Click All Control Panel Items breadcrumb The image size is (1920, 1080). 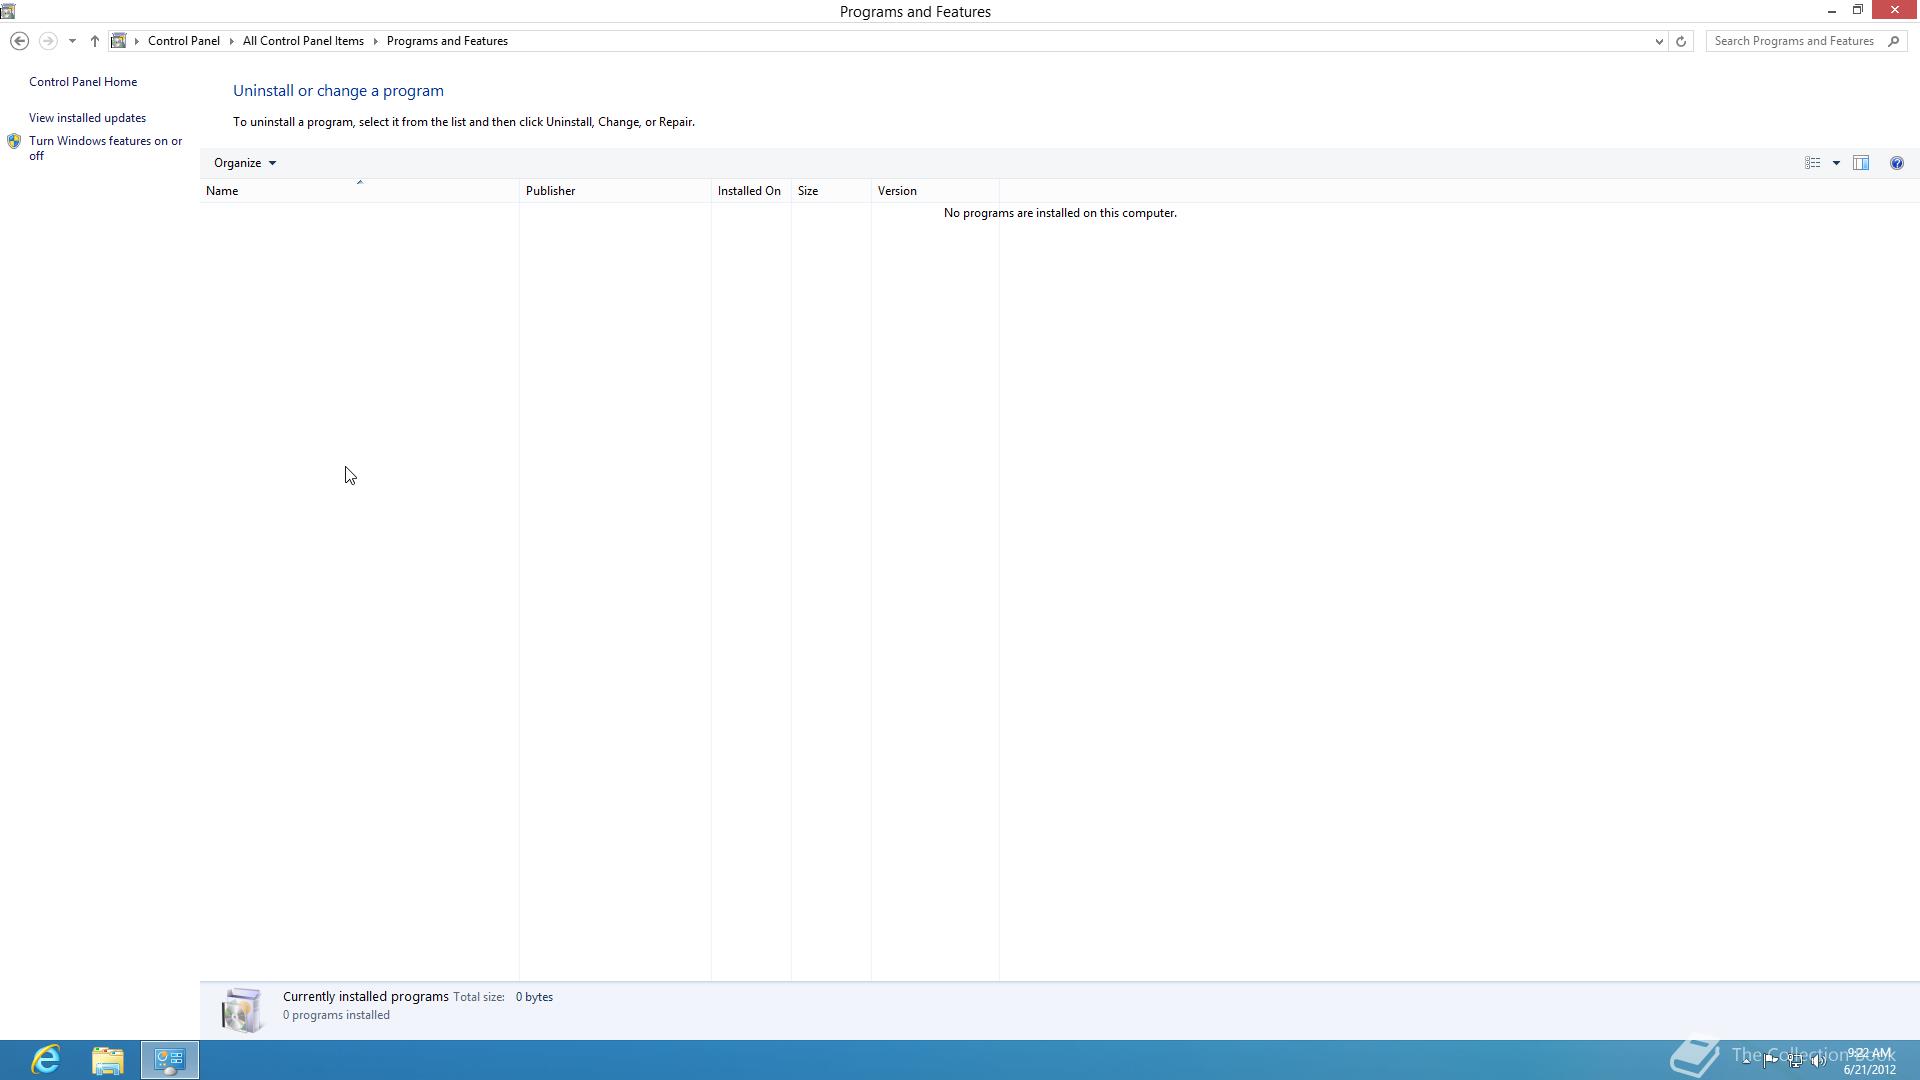[x=303, y=41]
